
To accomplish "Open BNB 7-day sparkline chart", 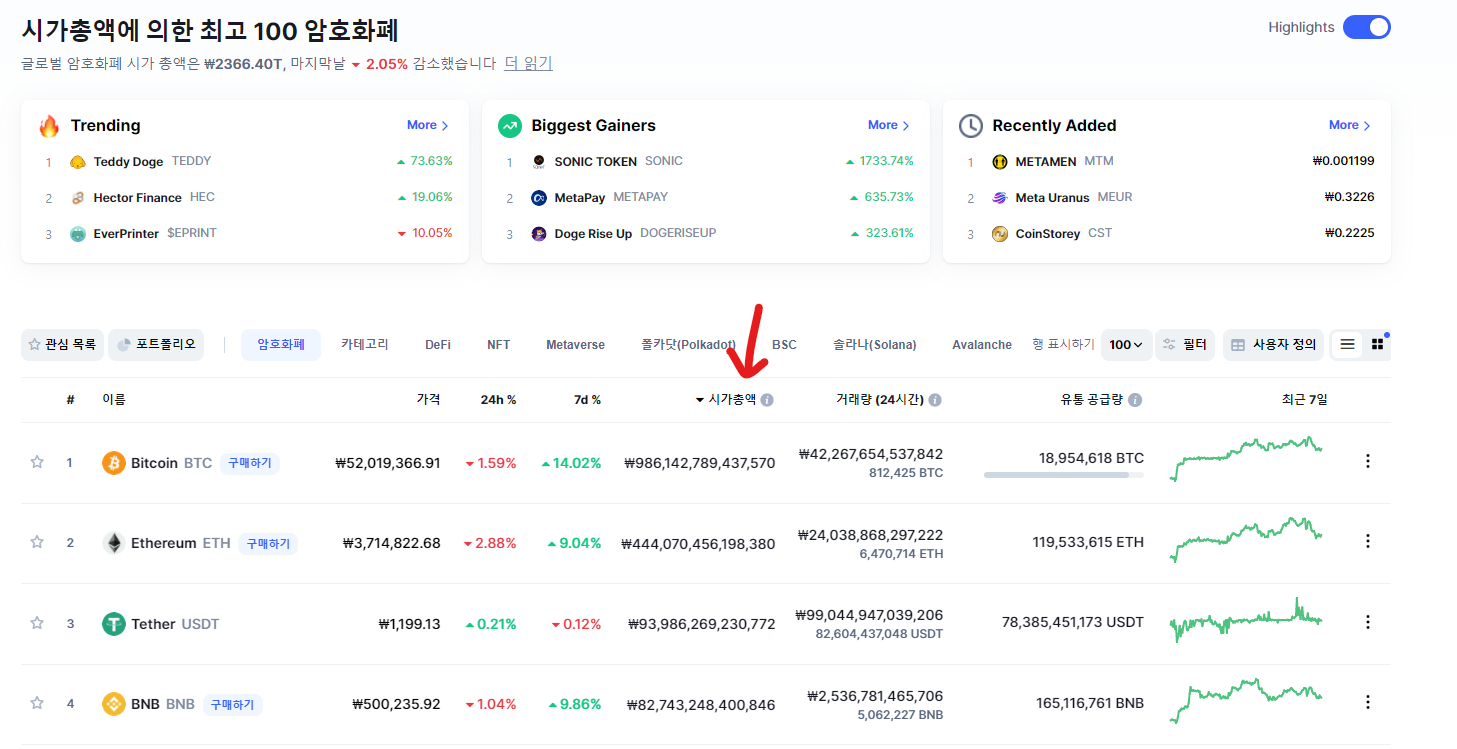I will click(1246, 700).
